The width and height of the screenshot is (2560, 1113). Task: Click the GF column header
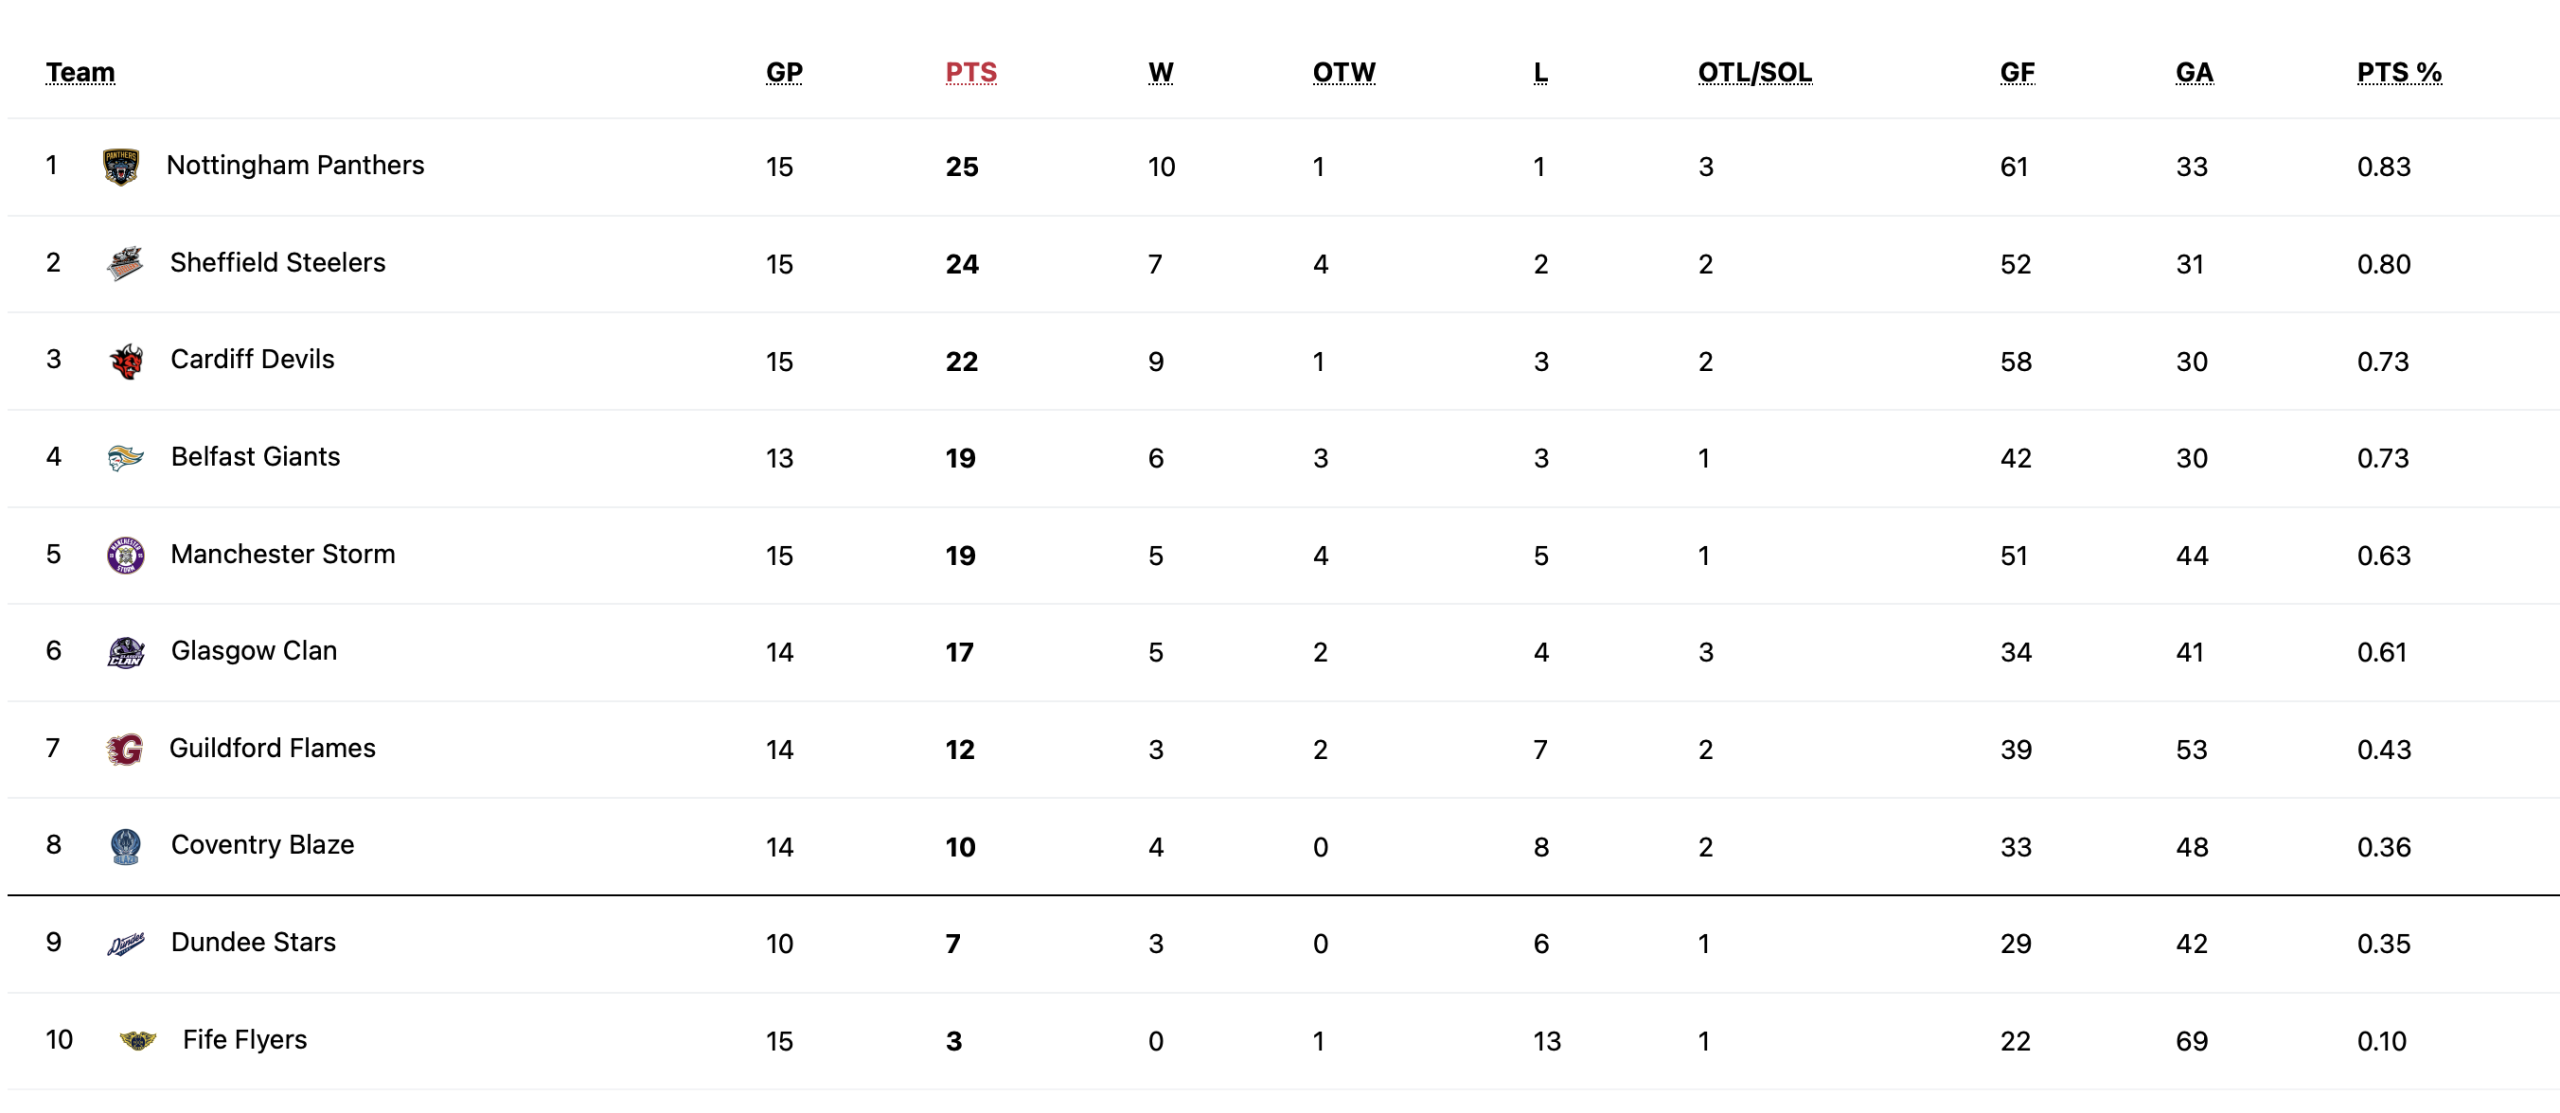2016,72
